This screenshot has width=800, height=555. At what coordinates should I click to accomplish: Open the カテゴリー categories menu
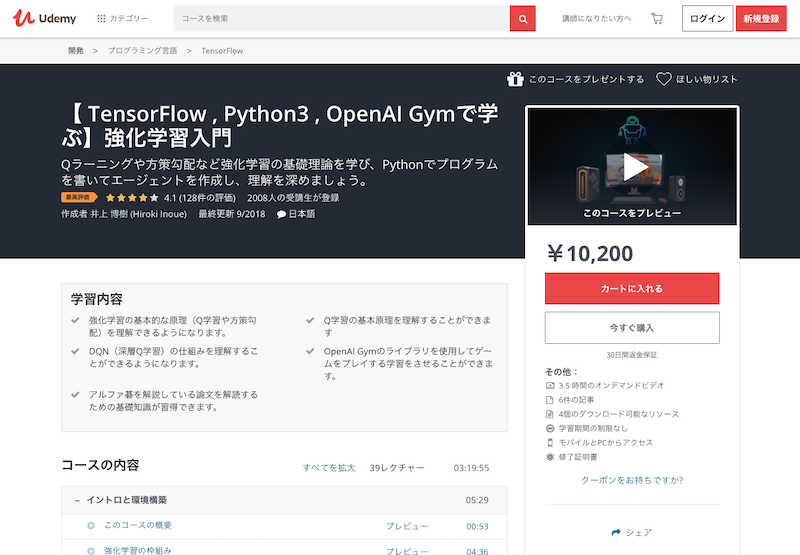(x=122, y=18)
